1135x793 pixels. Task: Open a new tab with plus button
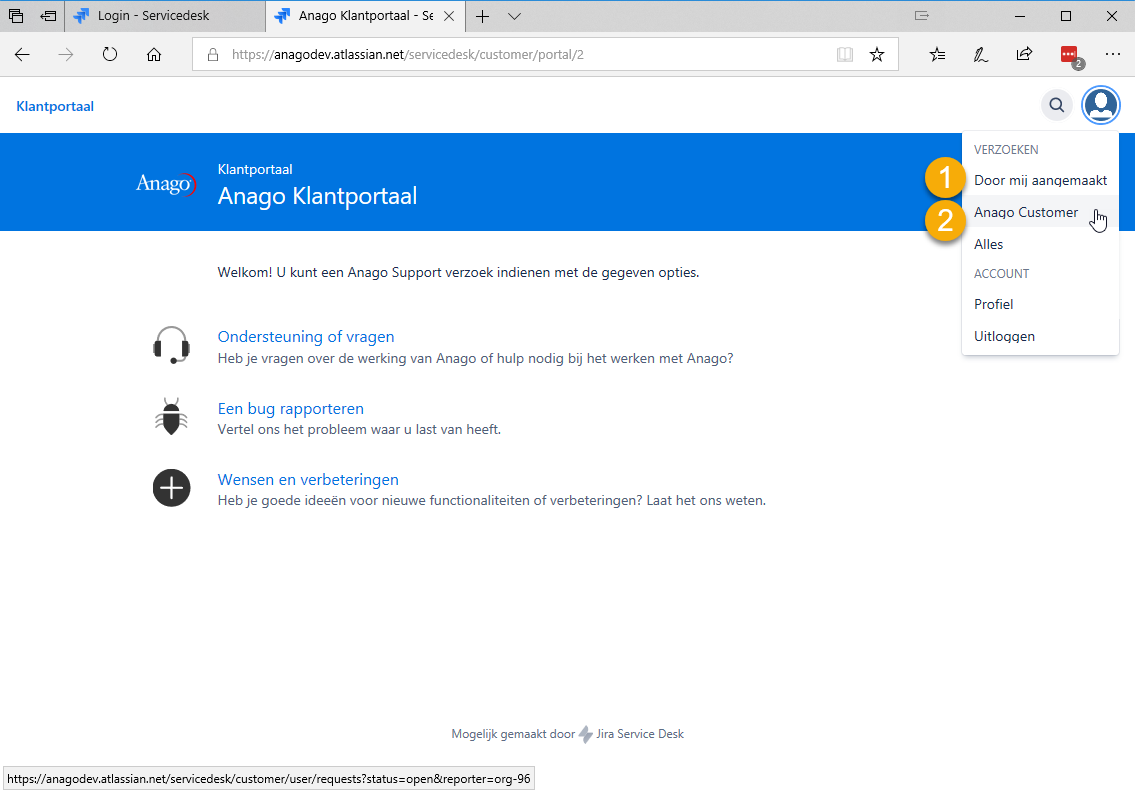tap(483, 16)
